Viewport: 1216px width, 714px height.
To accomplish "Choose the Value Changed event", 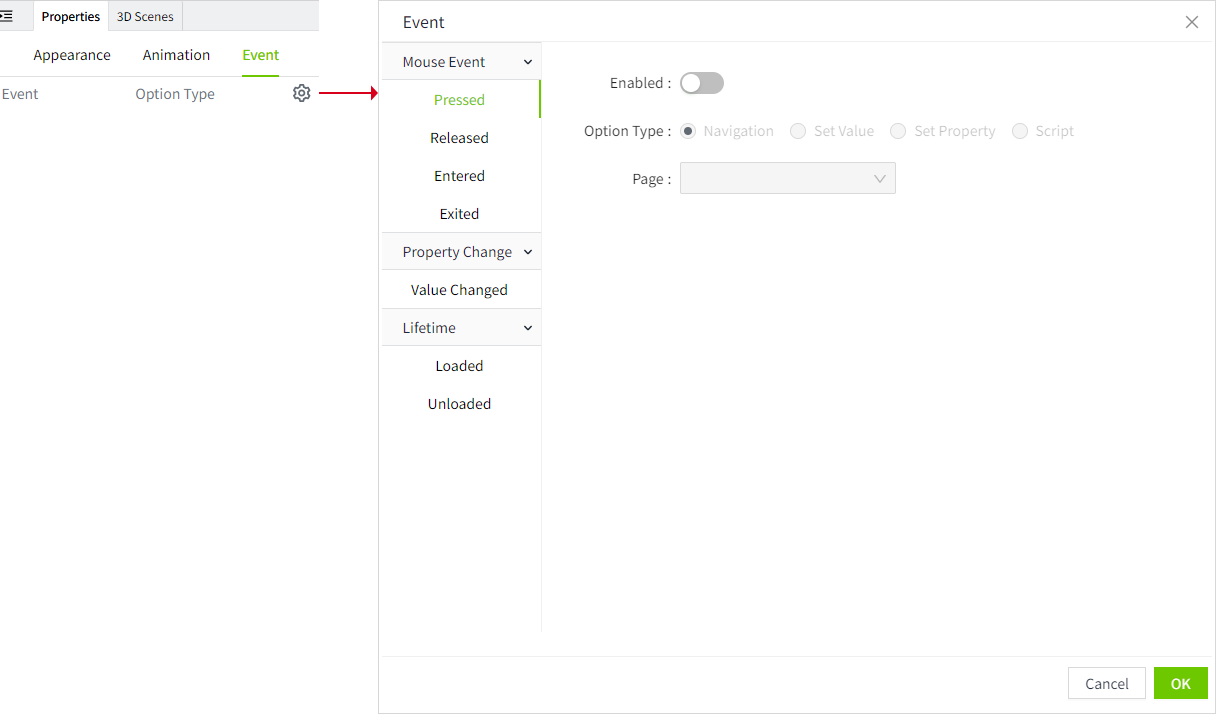I will 459,290.
